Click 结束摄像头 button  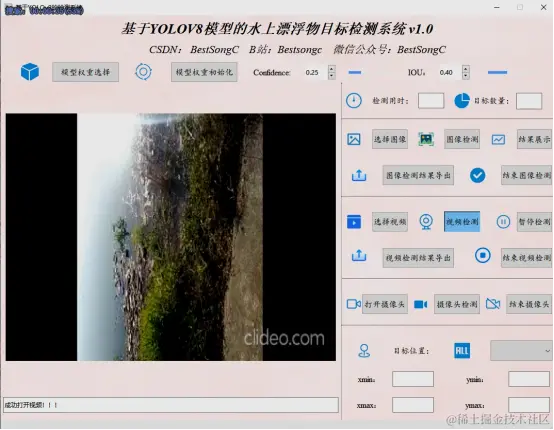[x=530, y=304]
